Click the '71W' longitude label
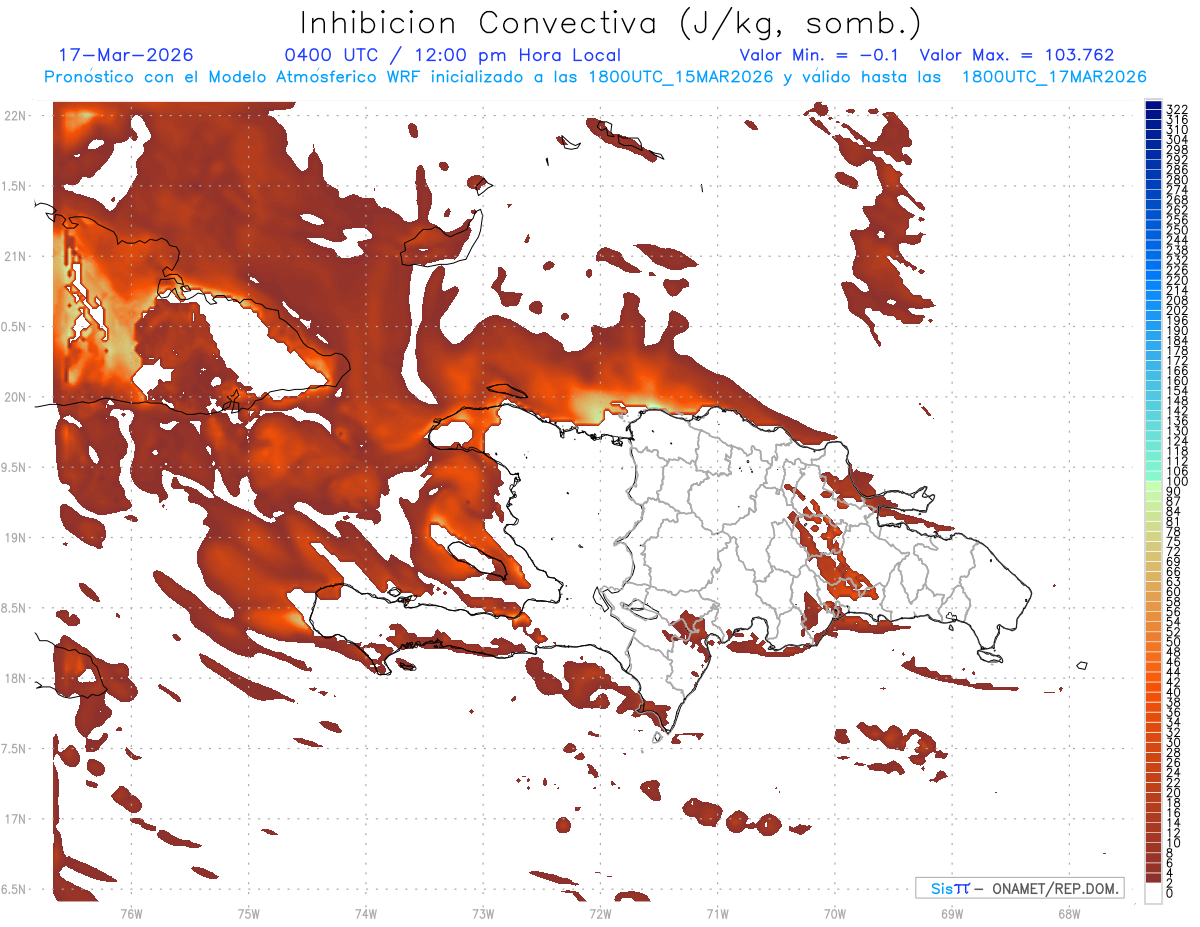Viewport: 1200px width, 927px height. pyautogui.click(x=717, y=913)
